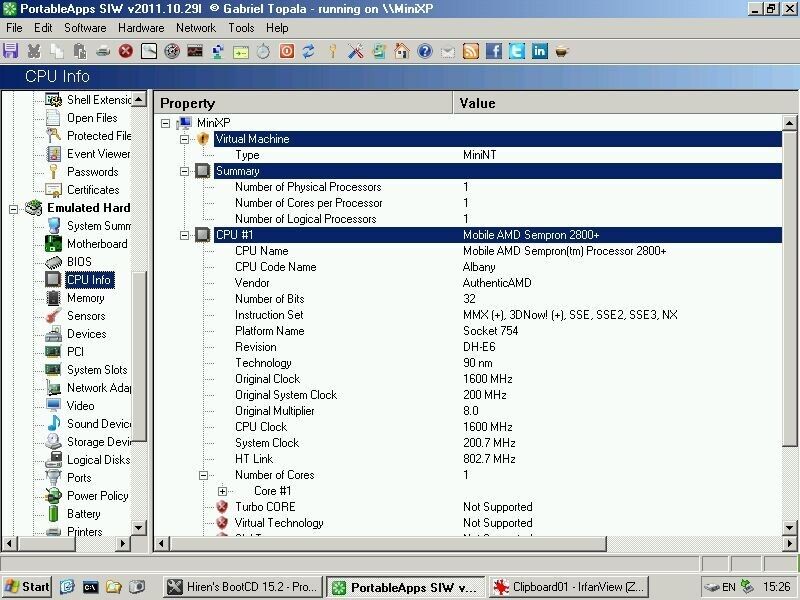Expand the Core #1 node
This screenshot has height=600, width=800.
tap(222, 491)
